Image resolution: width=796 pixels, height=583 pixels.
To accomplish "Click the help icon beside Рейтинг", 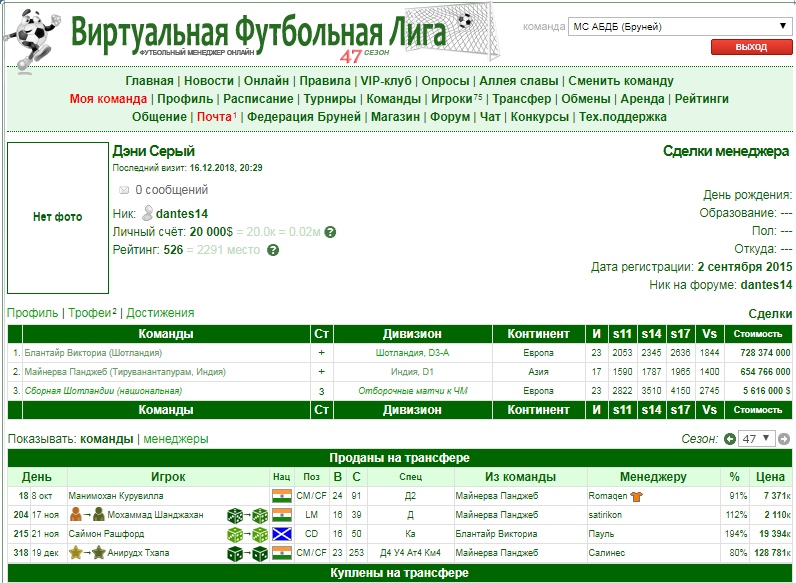I will pyautogui.click(x=272, y=250).
